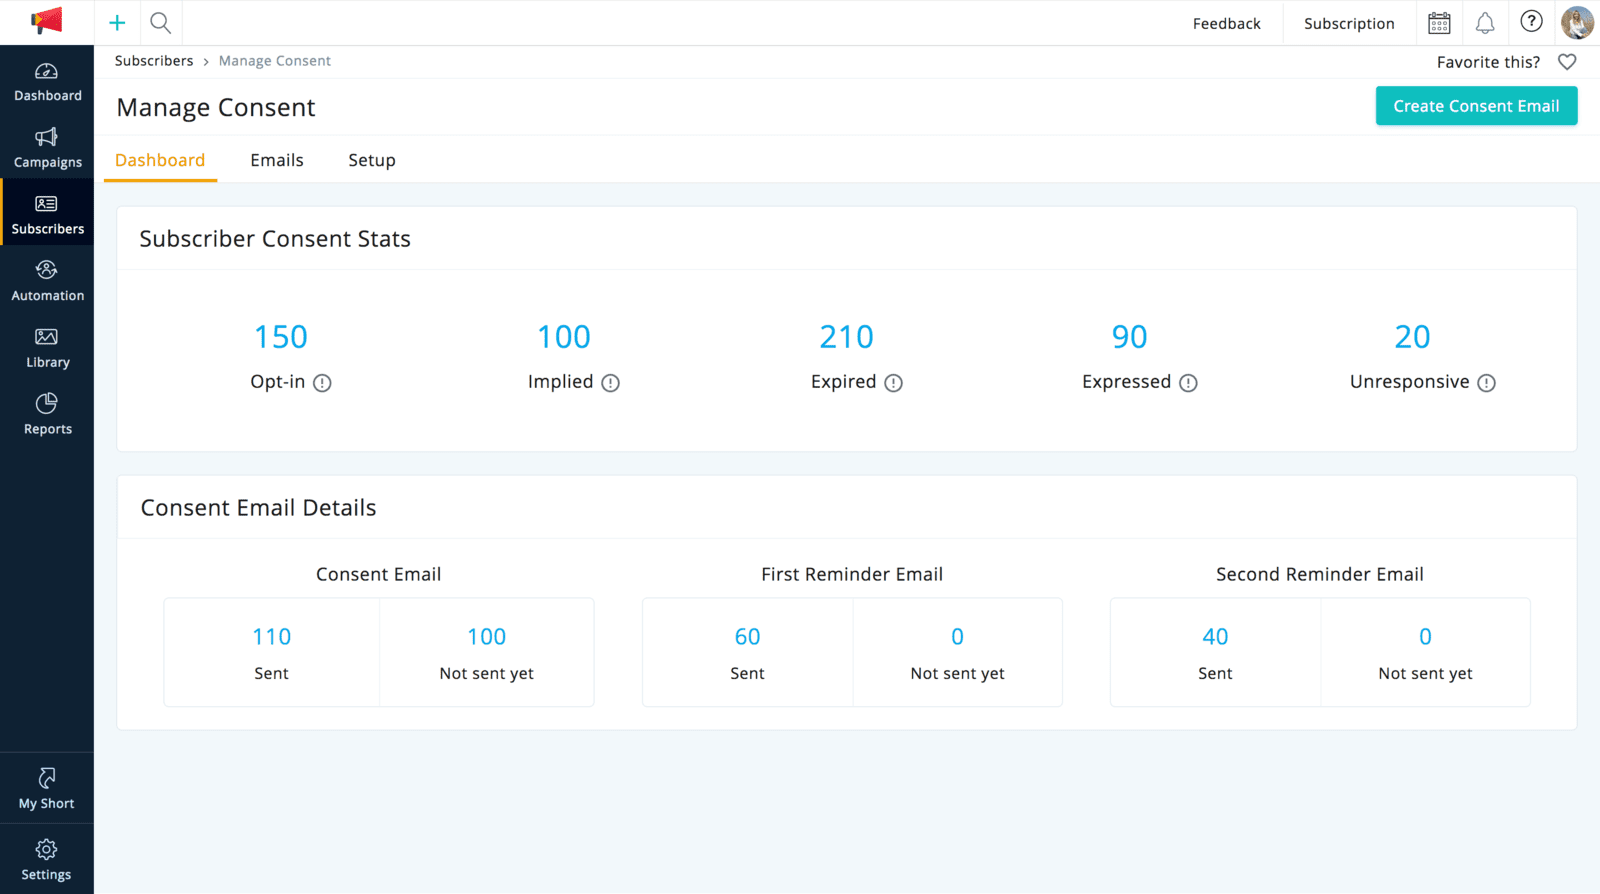1600x894 pixels.
Task: Show info icon next to Implied
Action: 610,383
